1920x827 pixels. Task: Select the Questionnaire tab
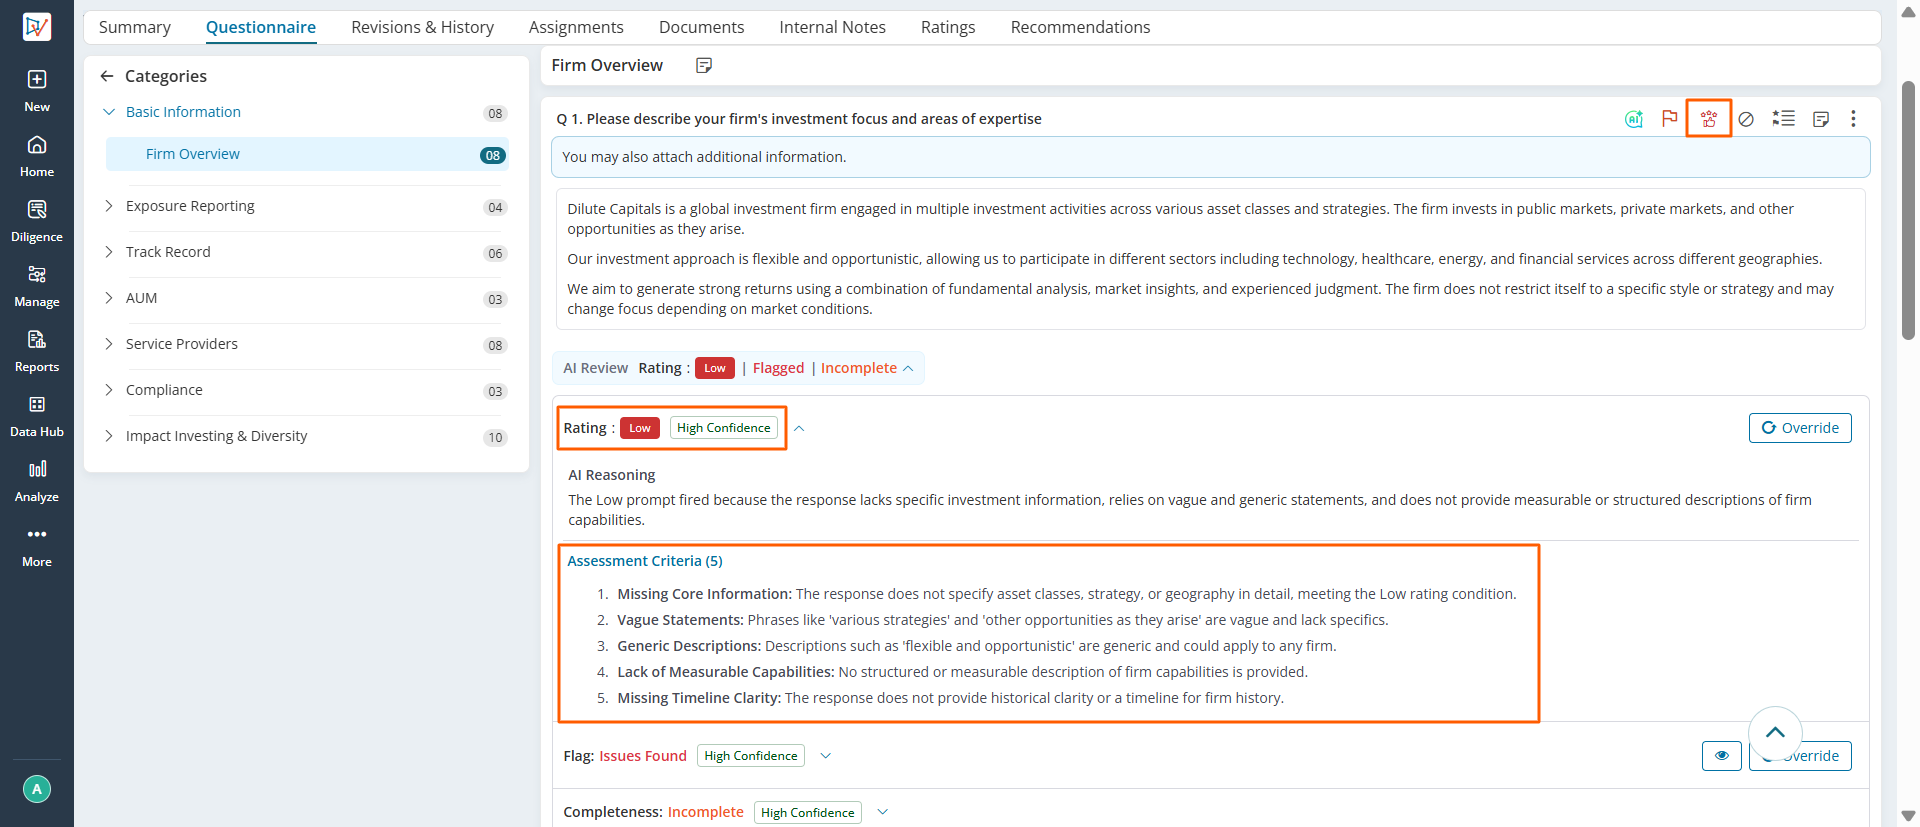click(x=261, y=27)
